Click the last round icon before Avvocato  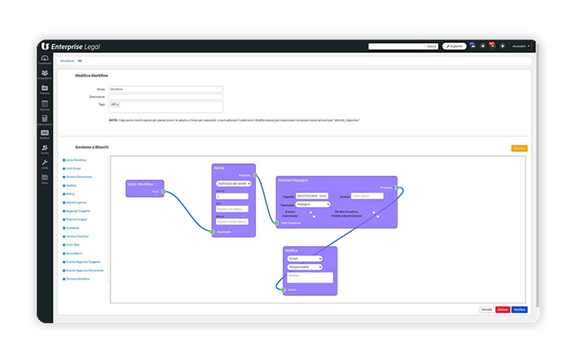click(x=503, y=46)
